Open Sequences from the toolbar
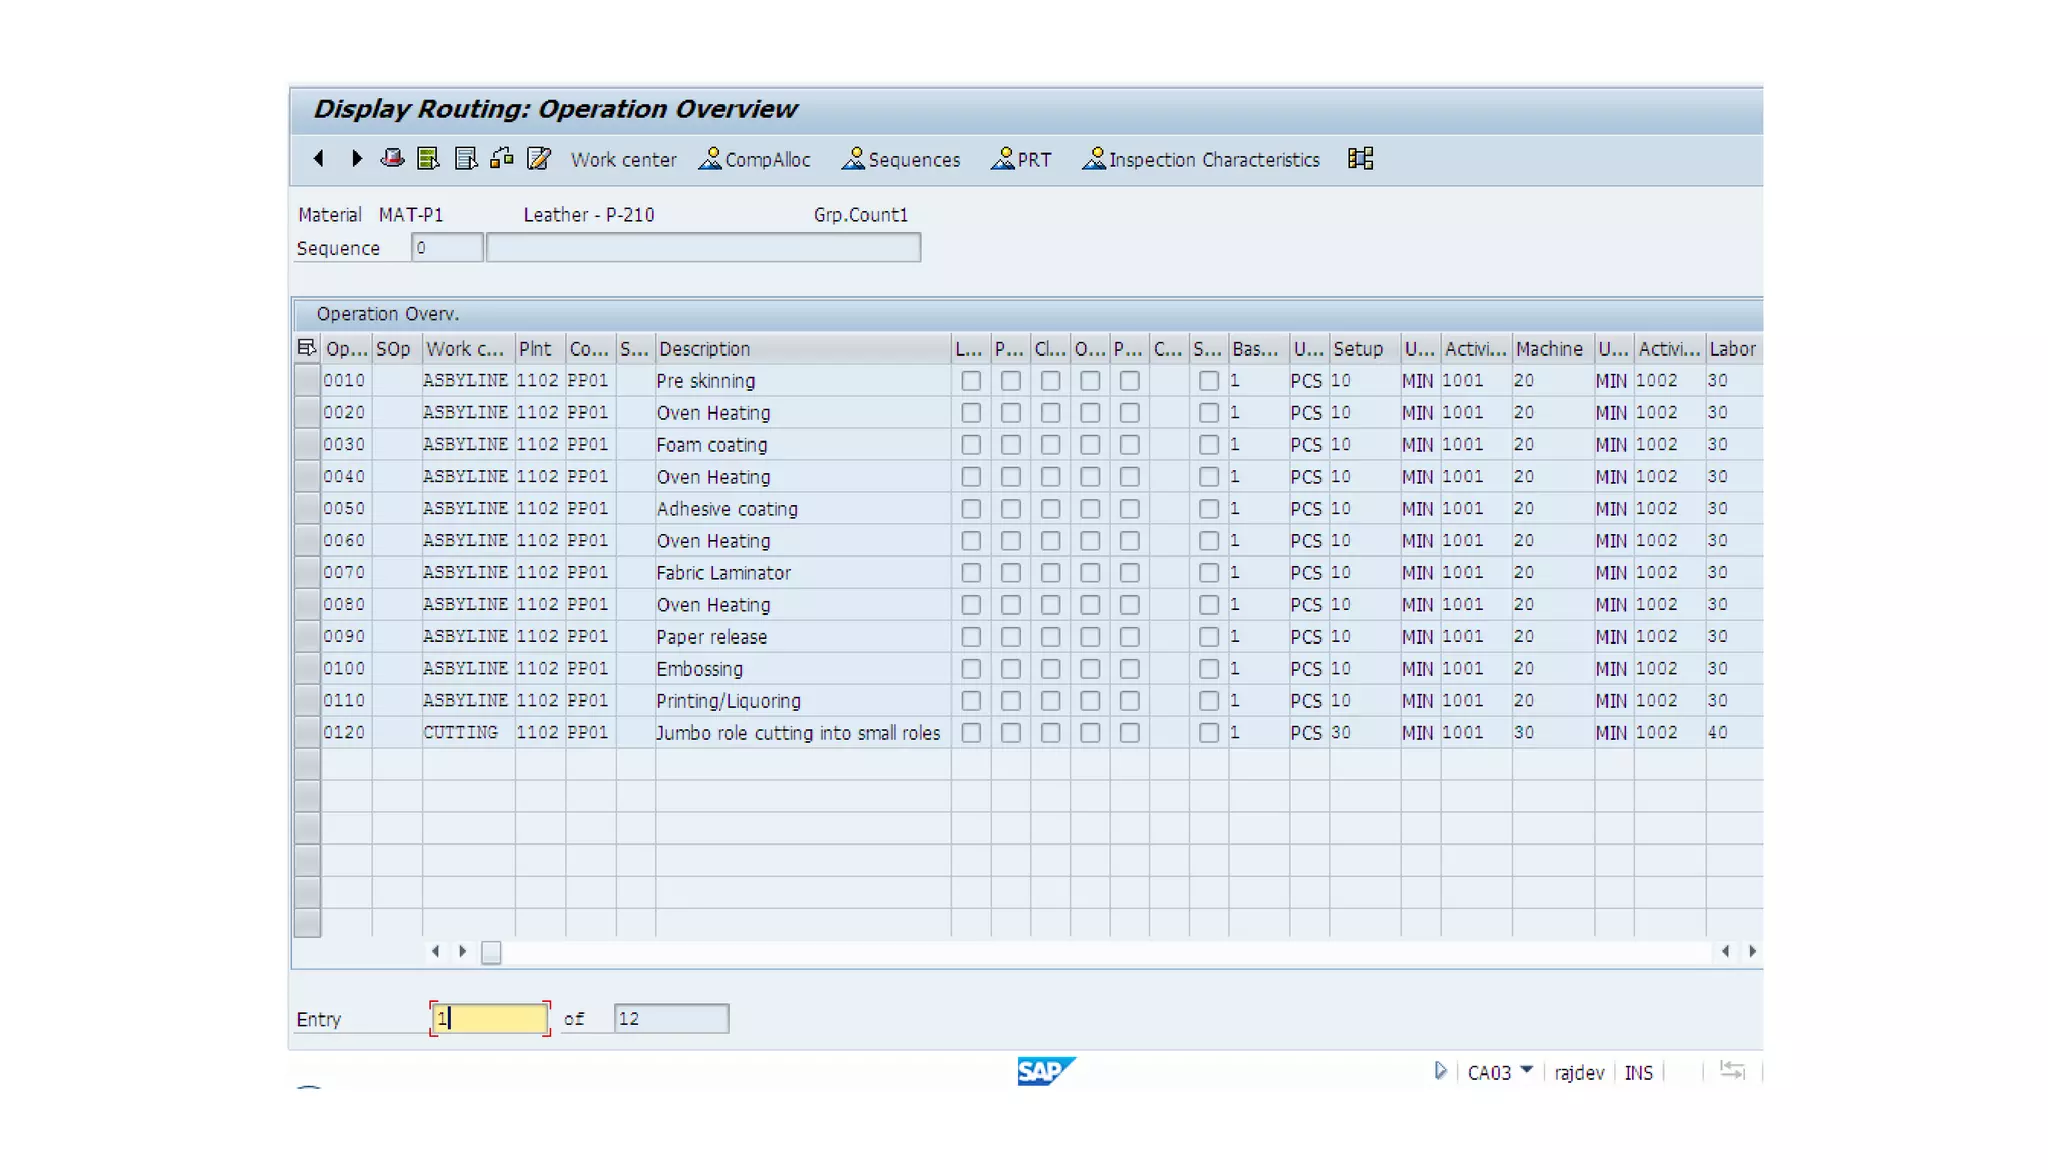 pyautogui.click(x=901, y=159)
